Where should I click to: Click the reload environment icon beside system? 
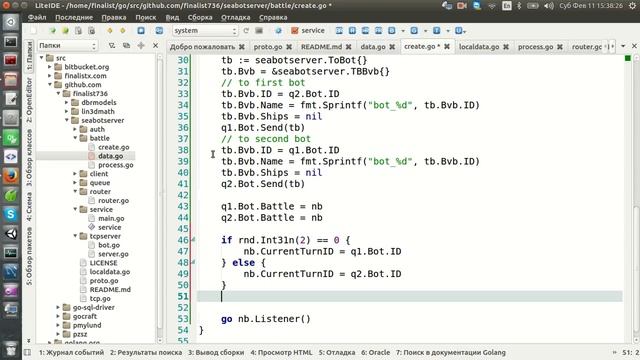point(246,31)
